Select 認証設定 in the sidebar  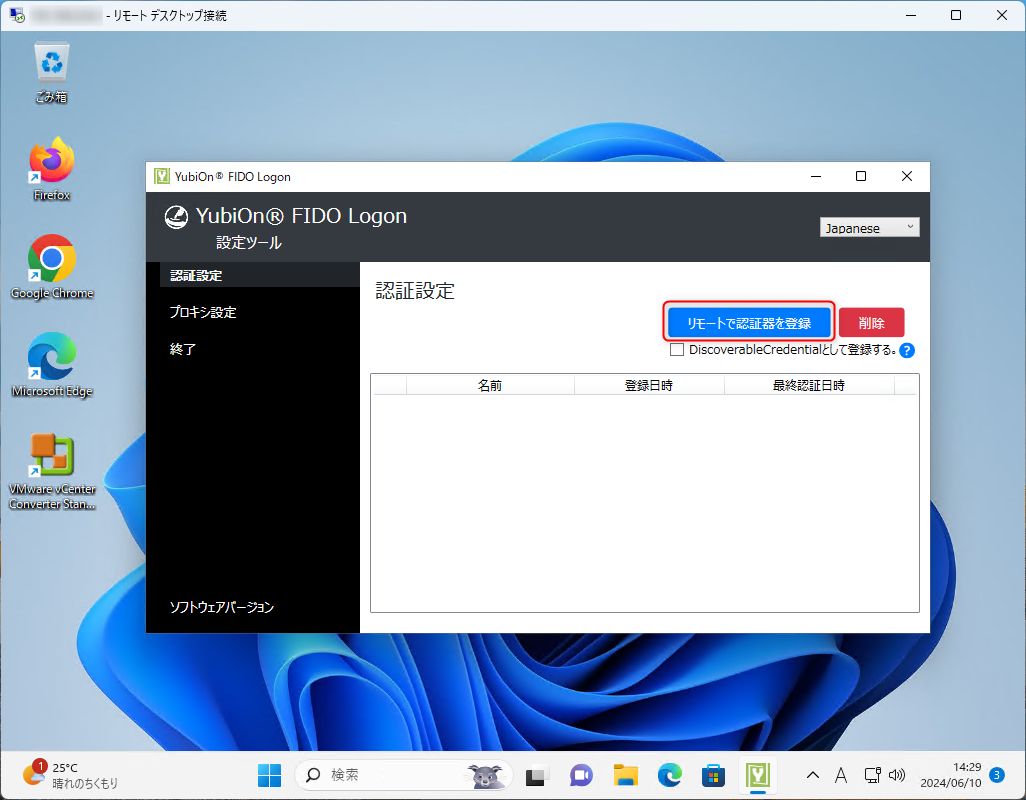(260, 275)
